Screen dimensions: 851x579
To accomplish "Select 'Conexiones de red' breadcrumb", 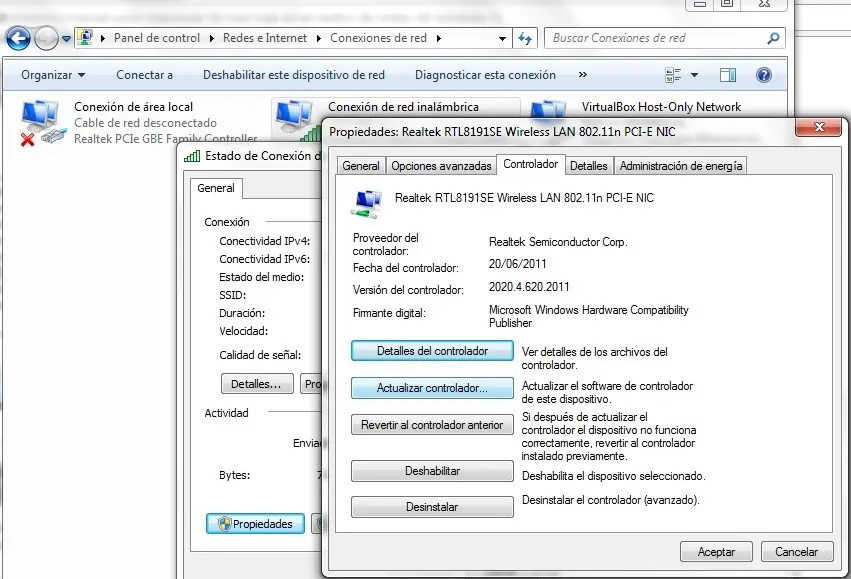I will coord(378,38).
